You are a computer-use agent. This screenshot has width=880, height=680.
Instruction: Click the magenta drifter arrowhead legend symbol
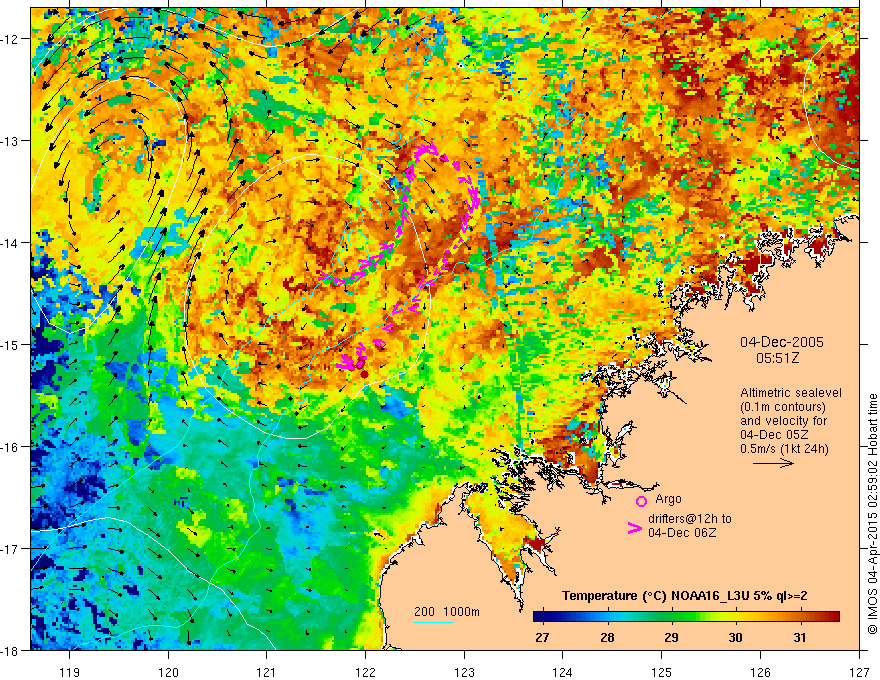635,529
